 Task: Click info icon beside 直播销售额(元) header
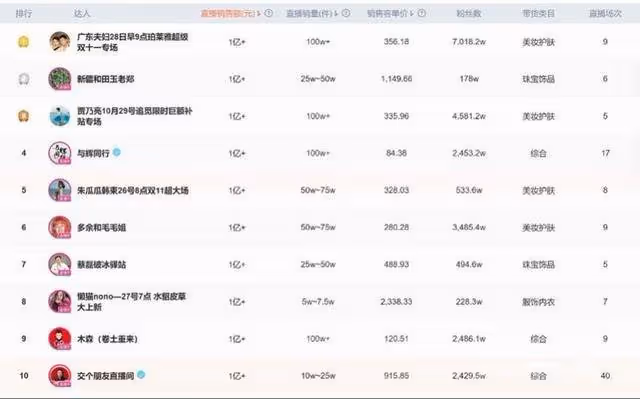pyautogui.click(x=269, y=13)
